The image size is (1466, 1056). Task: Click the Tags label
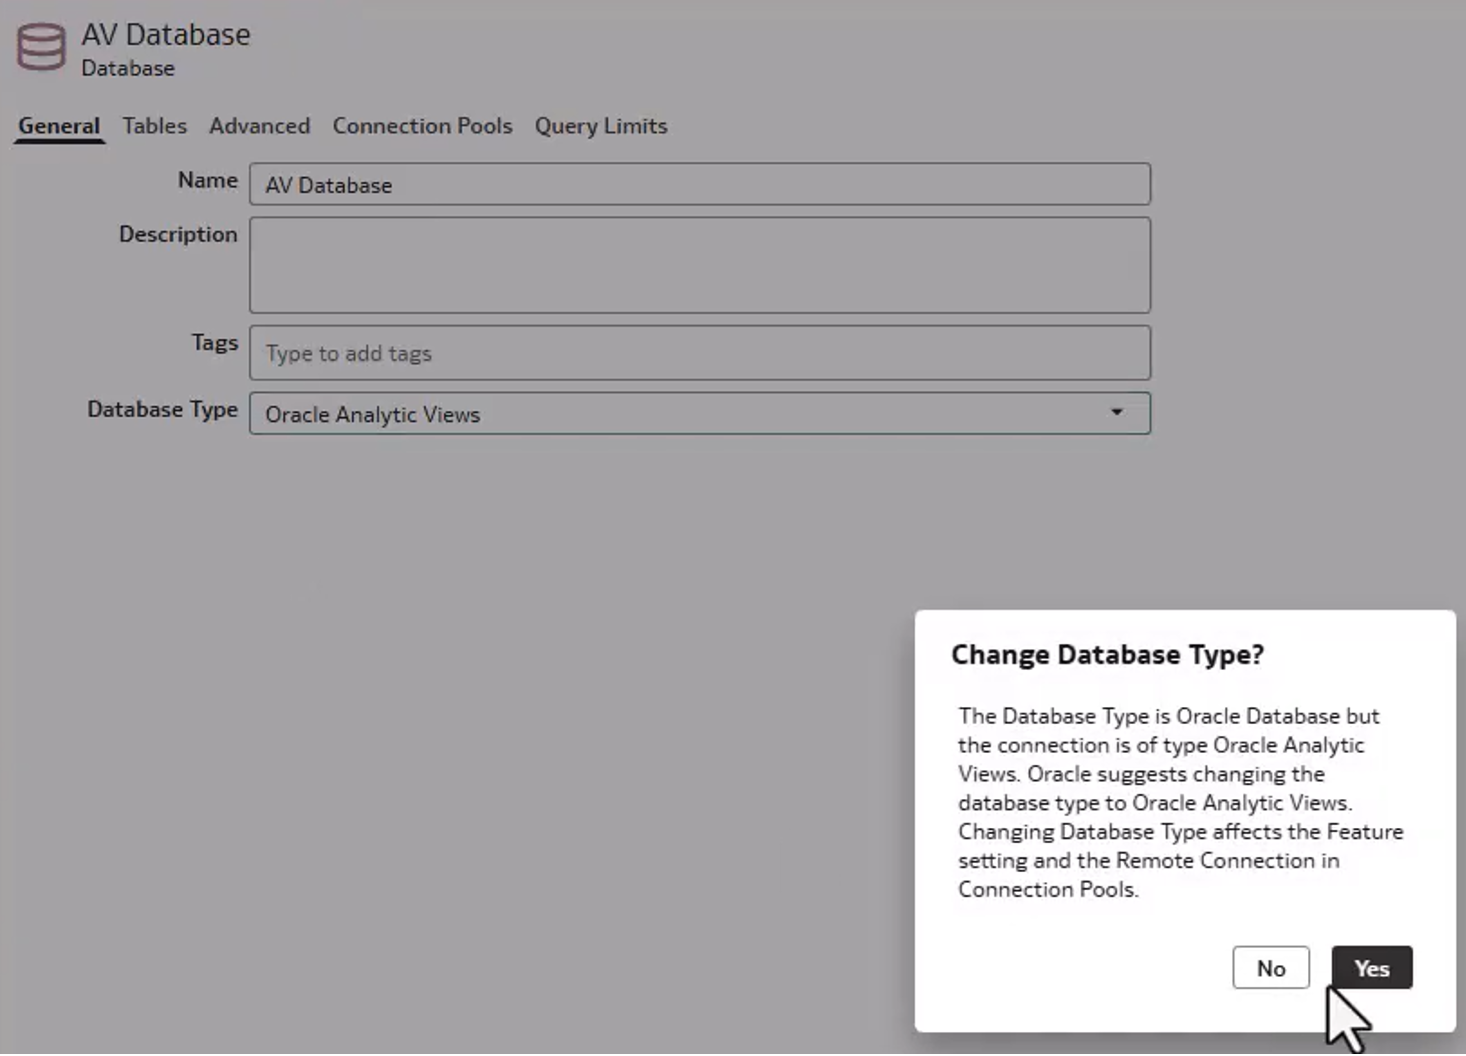click(x=214, y=342)
